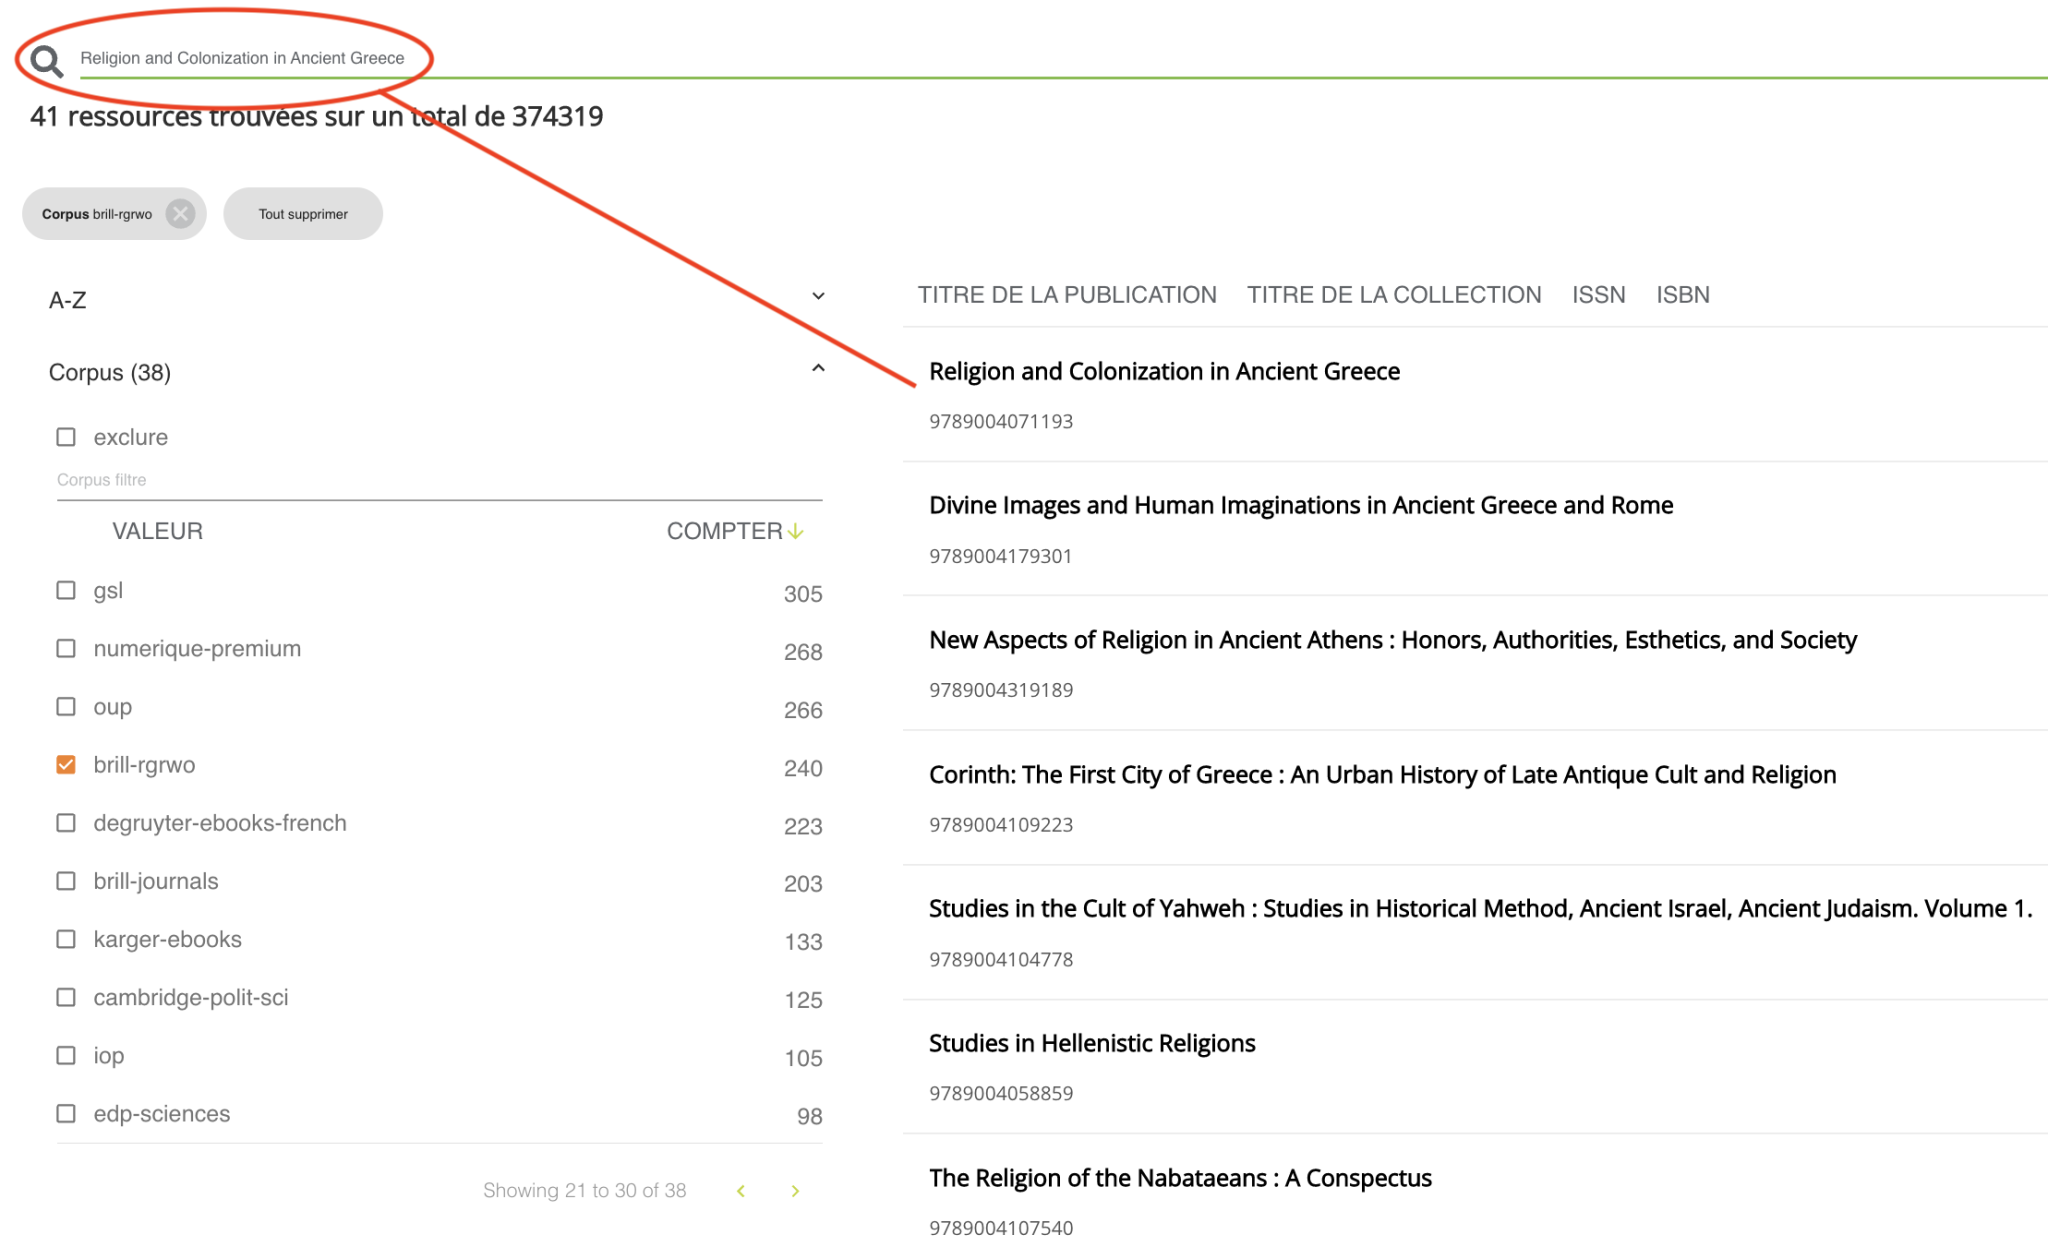Click ISBN 9789004179301
The image size is (2048, 1259).
click(1001, 556)
